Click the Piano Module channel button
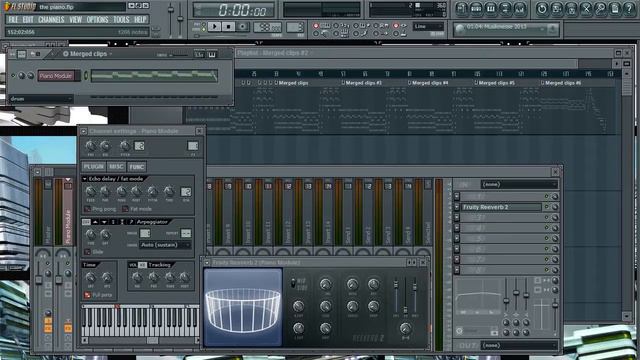This screenshot has height=360, width=640. click(56, 76)
